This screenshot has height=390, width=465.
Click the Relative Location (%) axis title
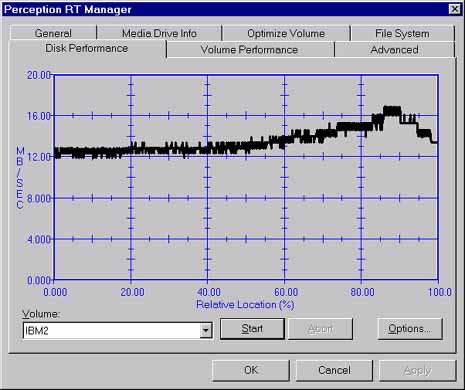[245, 305]
